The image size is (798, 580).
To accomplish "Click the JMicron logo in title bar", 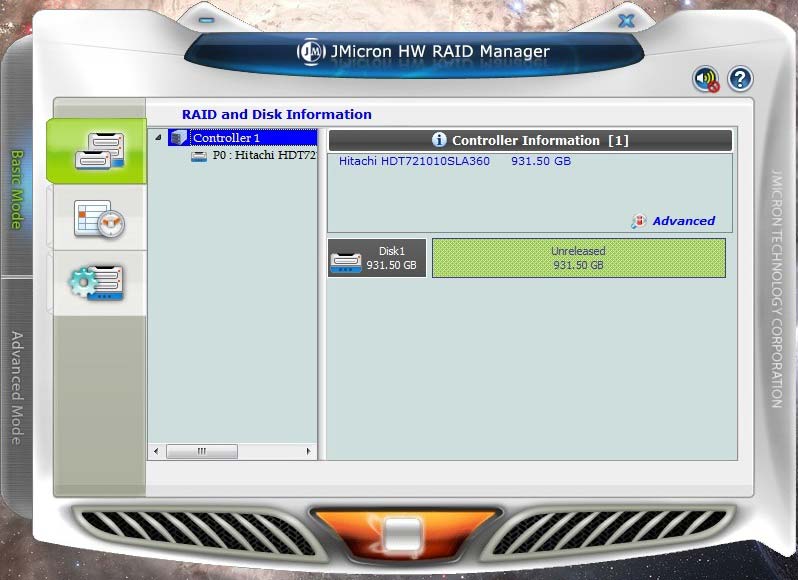I will point(312,52).
